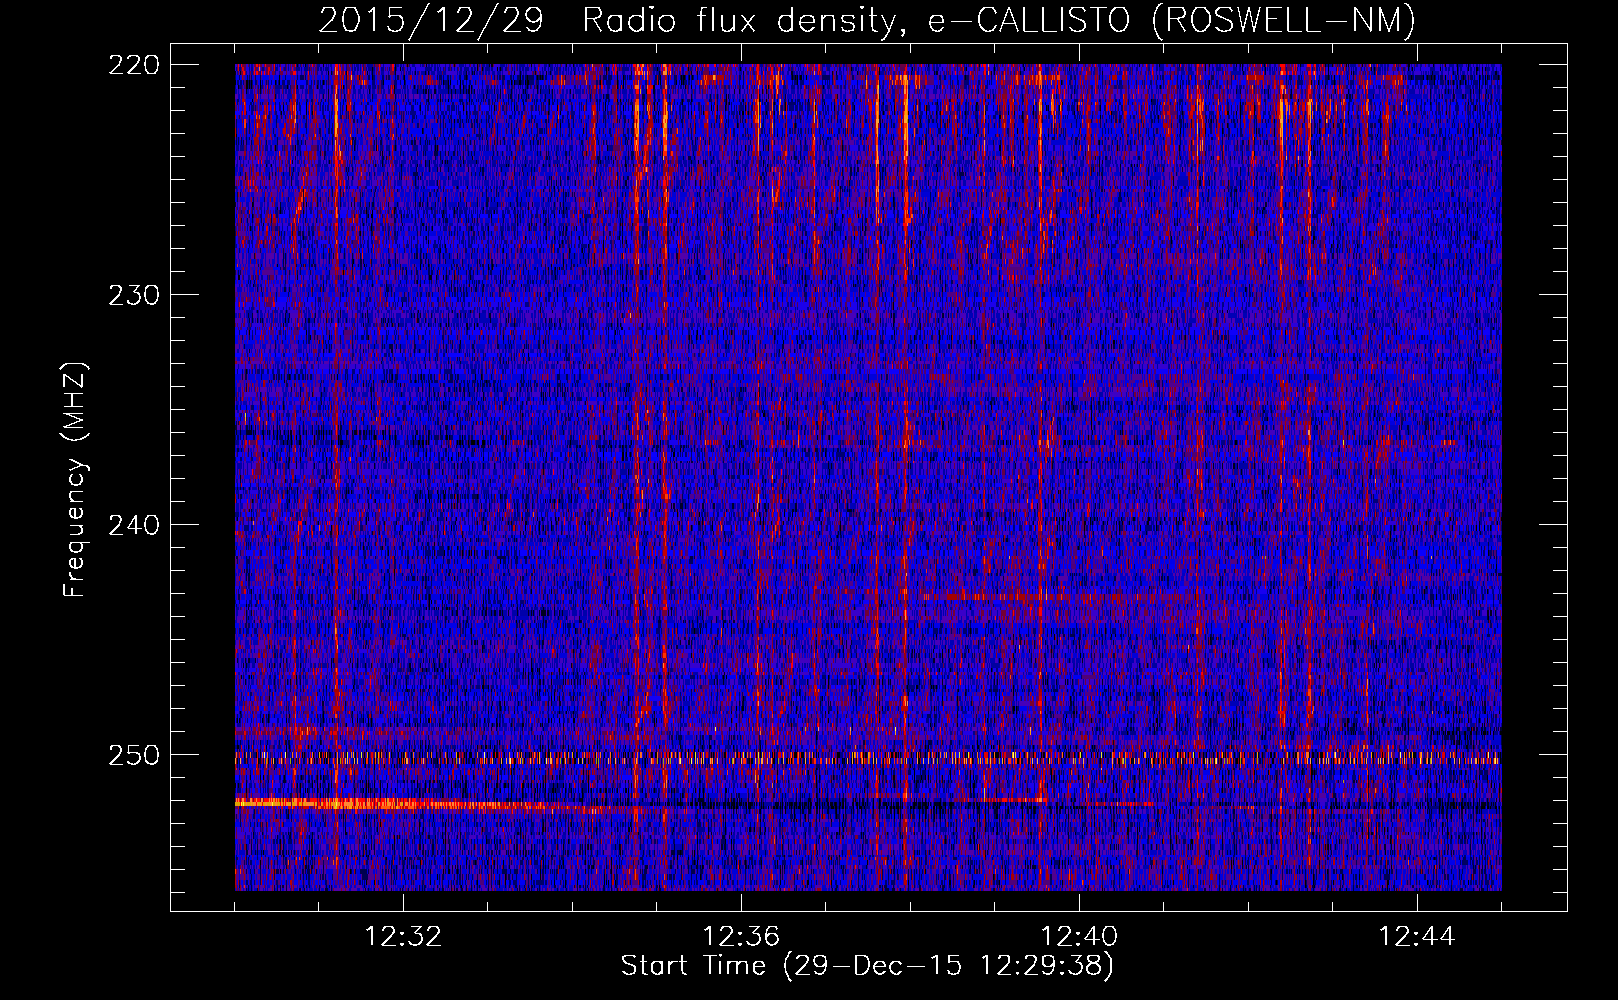Click the 240 frequency tick label

(x=133, y=525)
